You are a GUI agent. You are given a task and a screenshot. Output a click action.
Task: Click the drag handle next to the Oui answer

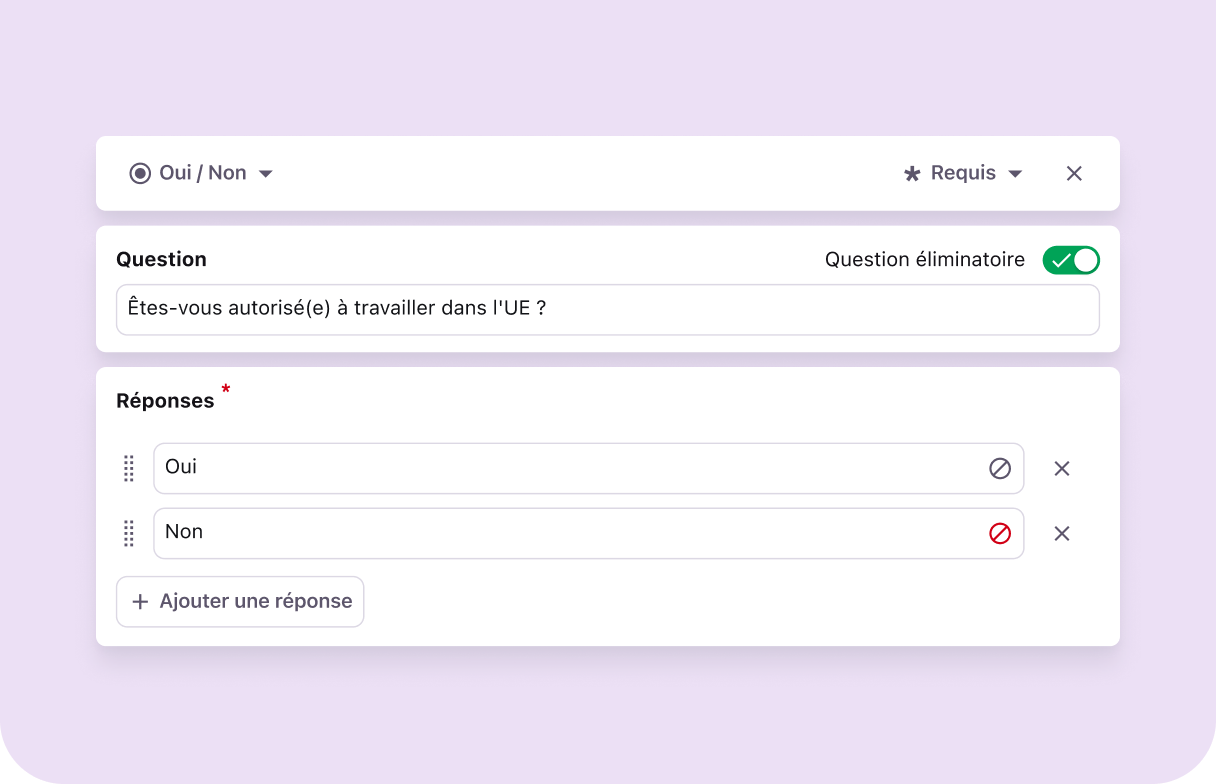point(128,468)
